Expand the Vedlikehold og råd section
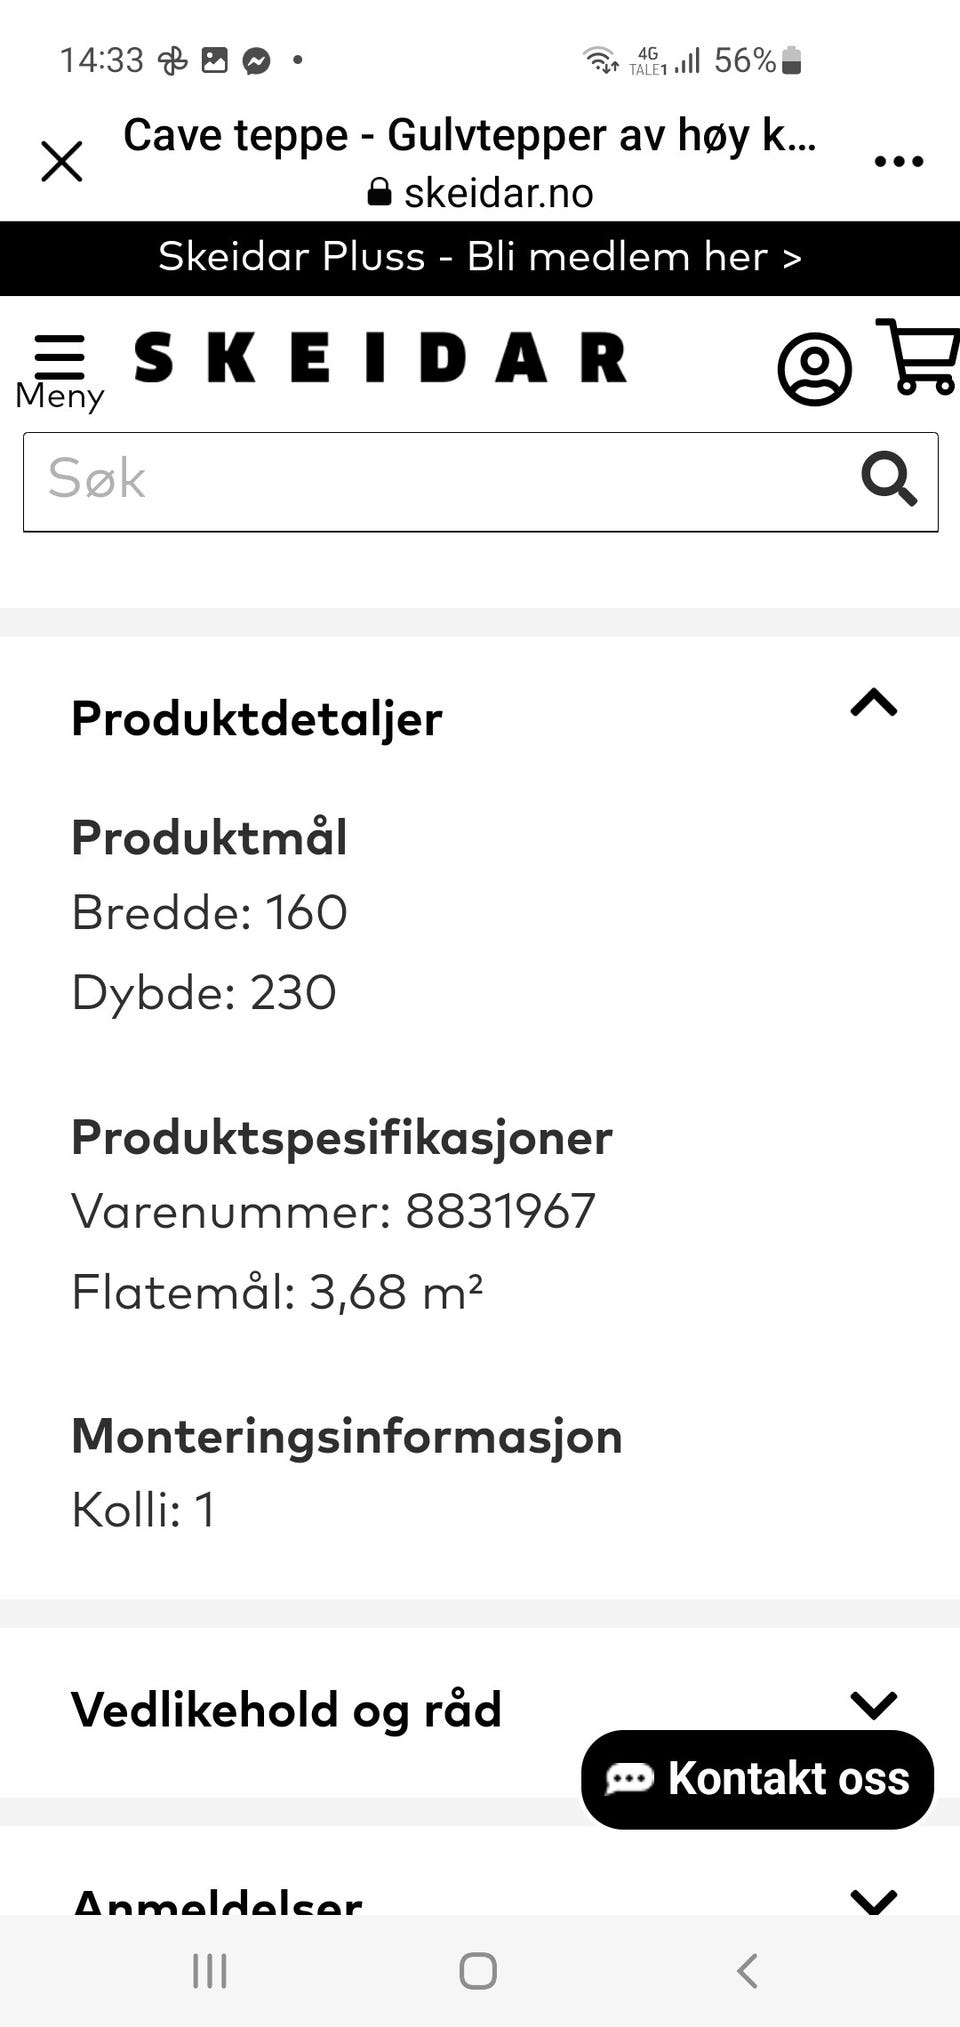Viewport: 960px width, 2027px height. 873,1703
